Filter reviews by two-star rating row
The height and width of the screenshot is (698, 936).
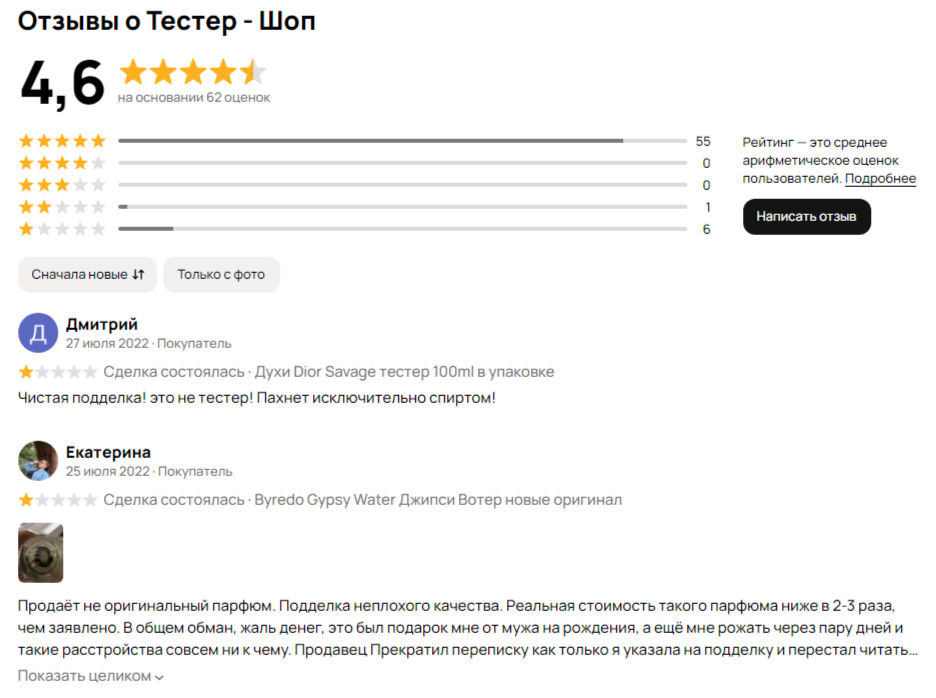(x=62, y=207)
